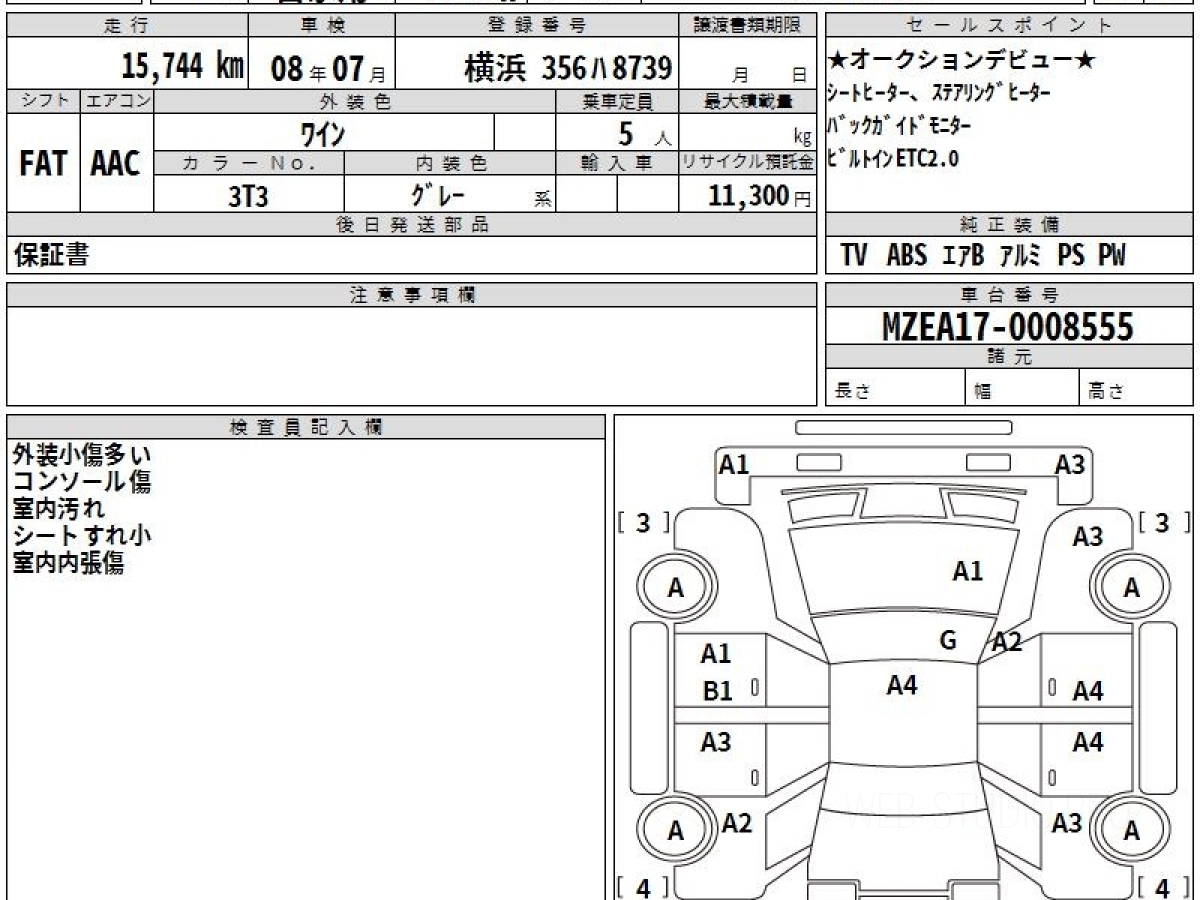Viewport: 1200px width, 900px height.
Task: Click the mileage value 15,744 km
Action: point(183,67)
